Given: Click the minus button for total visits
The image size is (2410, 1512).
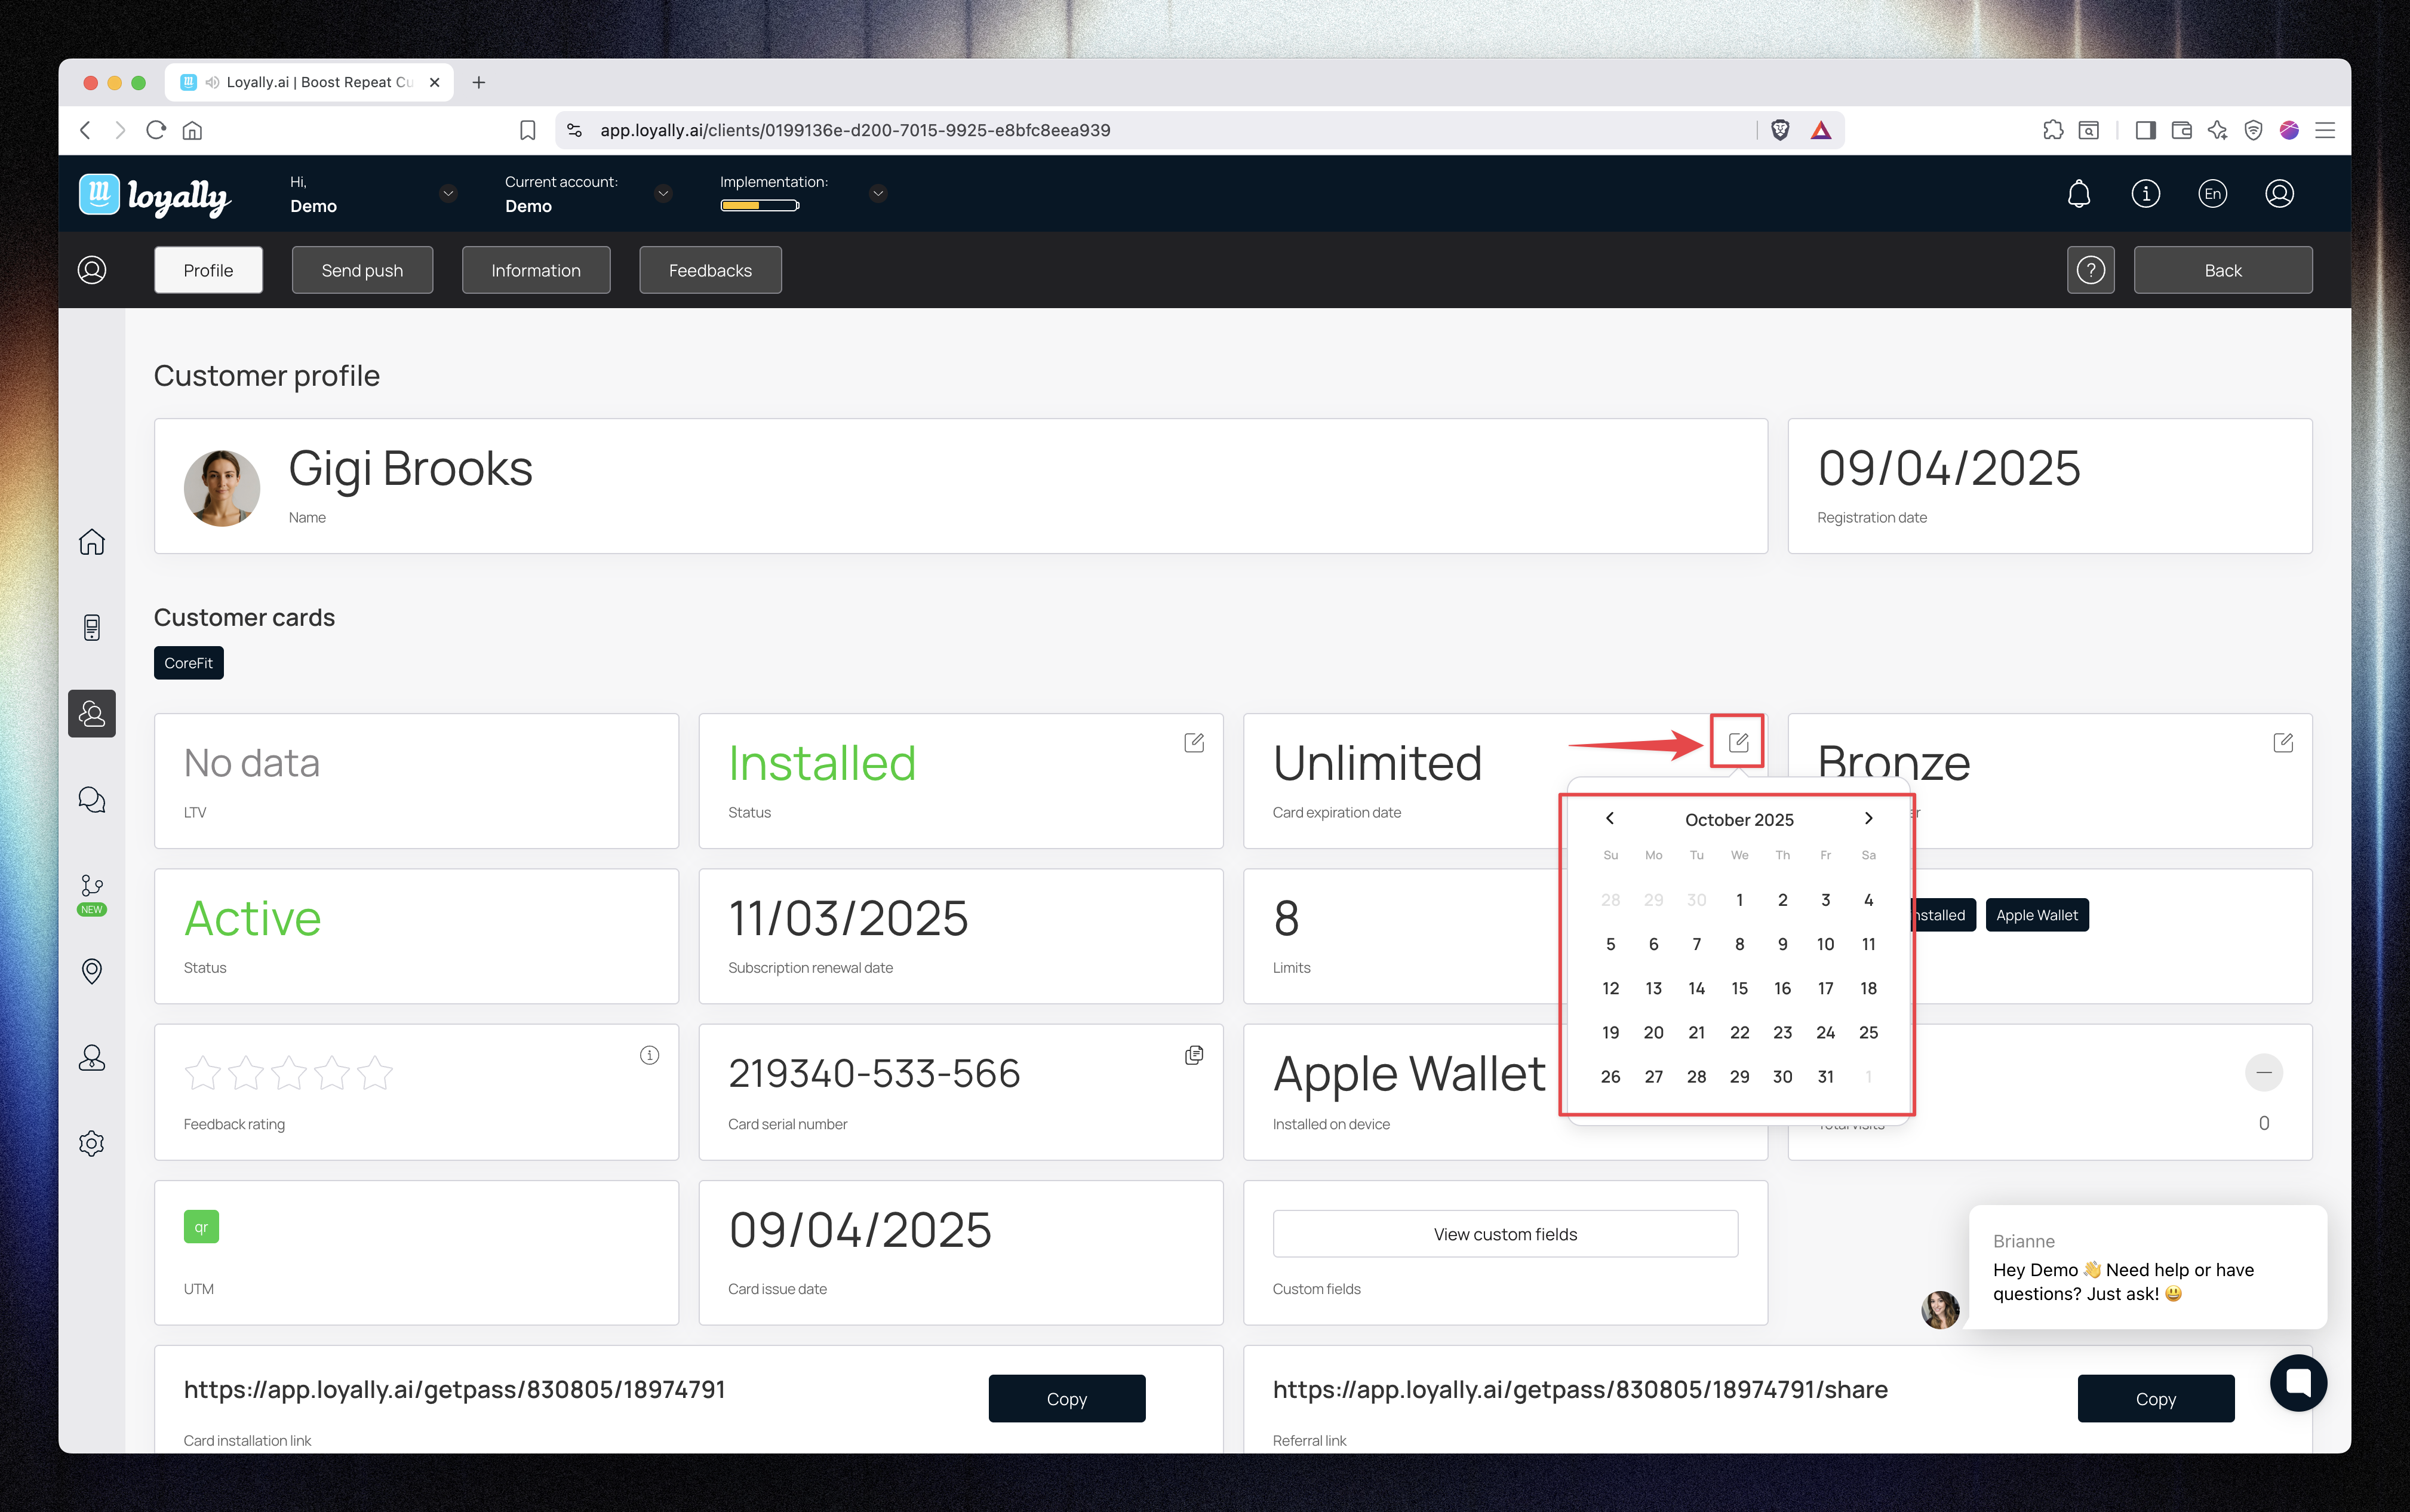Looking at the screenshot, I should coord(2263,1072).
